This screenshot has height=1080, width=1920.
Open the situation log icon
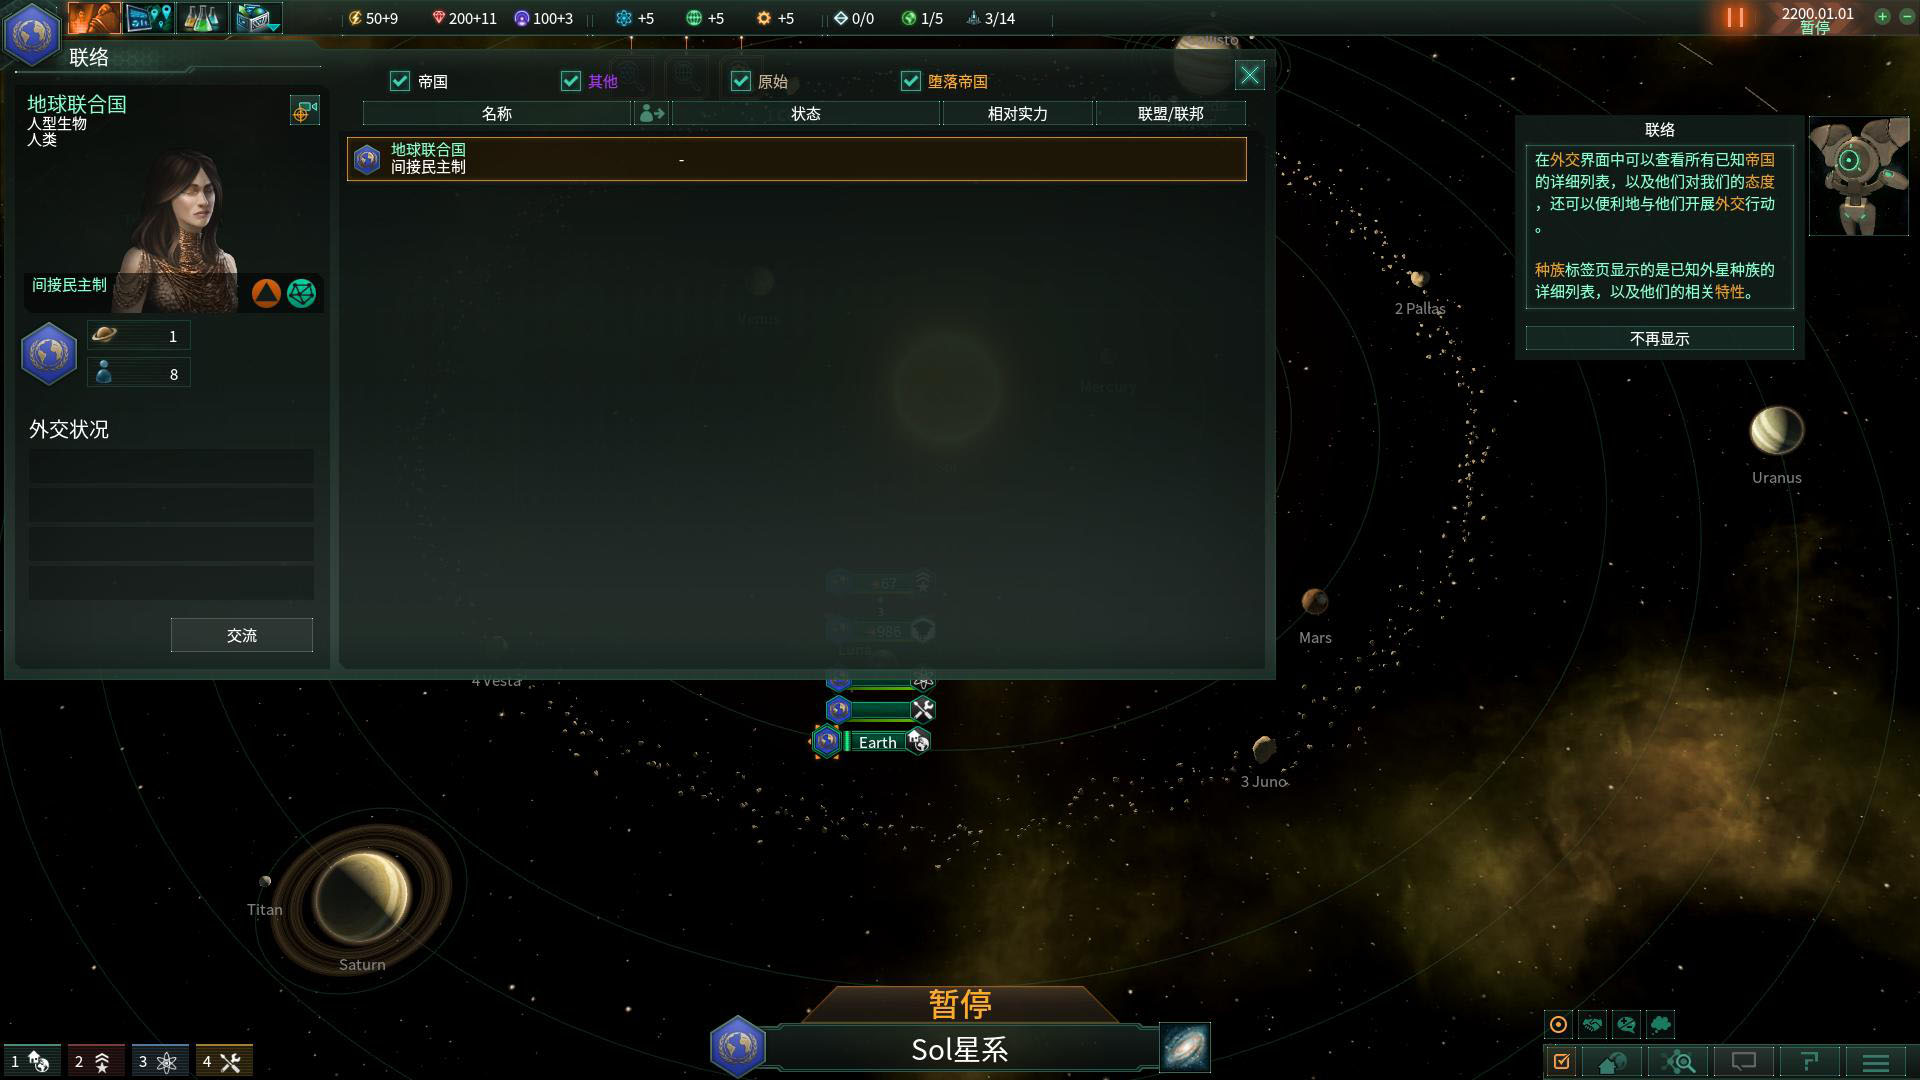point(1560,1062)
